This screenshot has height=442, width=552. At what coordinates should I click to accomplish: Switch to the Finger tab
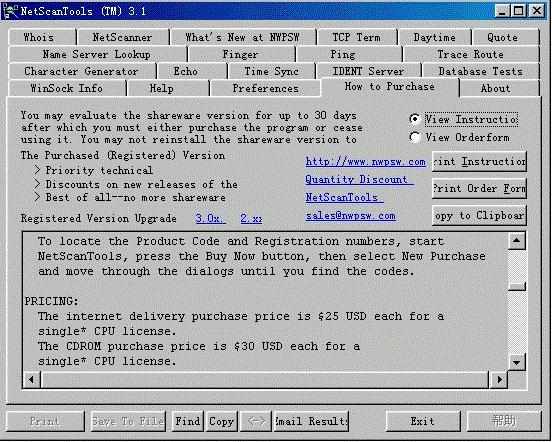(241, 54)
